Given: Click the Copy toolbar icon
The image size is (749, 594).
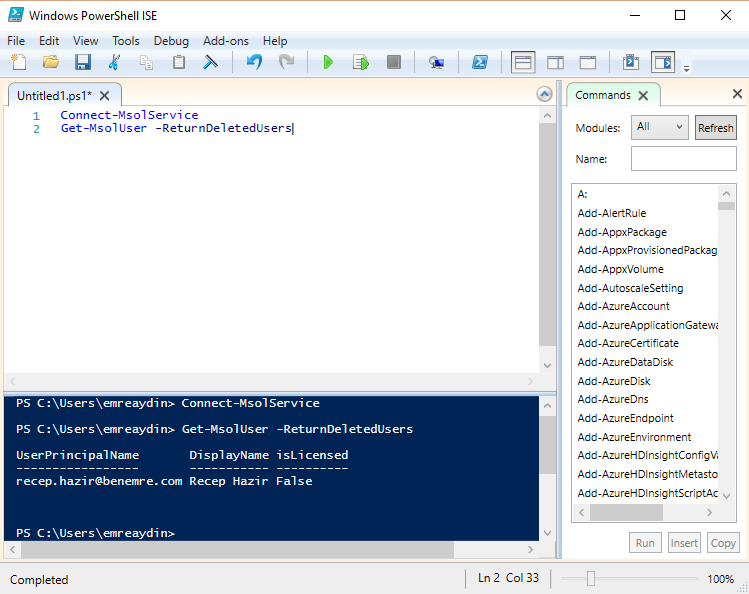Looking at the screenshot, I should 146,62.
